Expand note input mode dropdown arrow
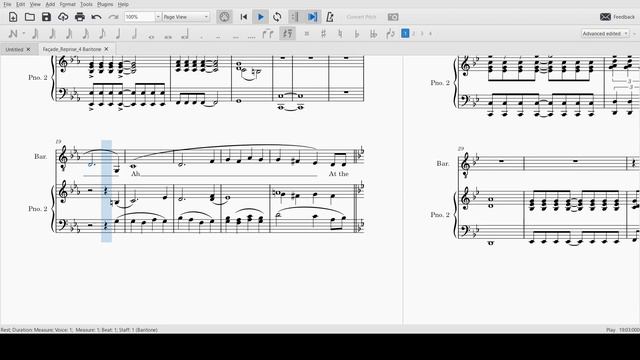This screenshot has height=360, width=640. pos(24,34)
